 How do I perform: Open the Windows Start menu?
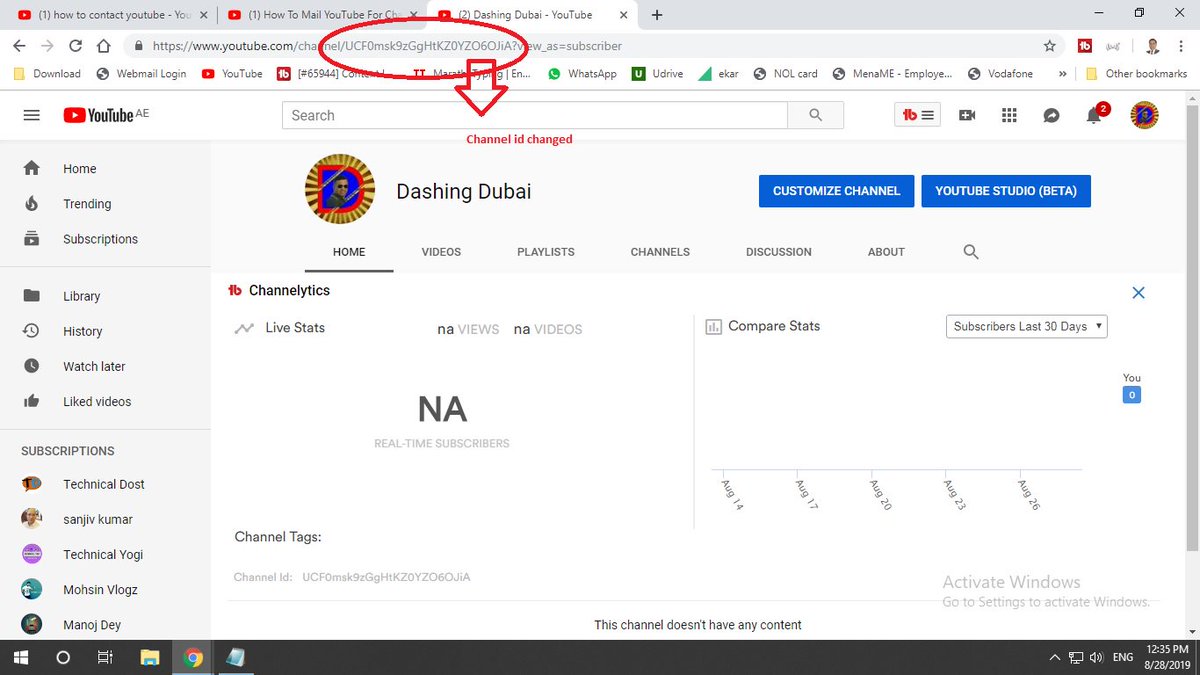(20, 657)
